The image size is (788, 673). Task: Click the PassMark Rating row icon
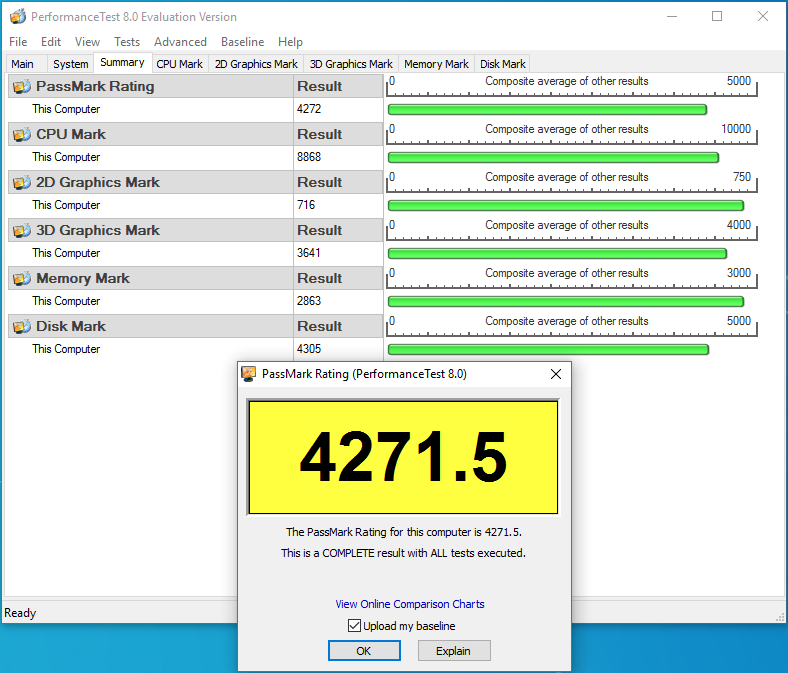point(22,86)
